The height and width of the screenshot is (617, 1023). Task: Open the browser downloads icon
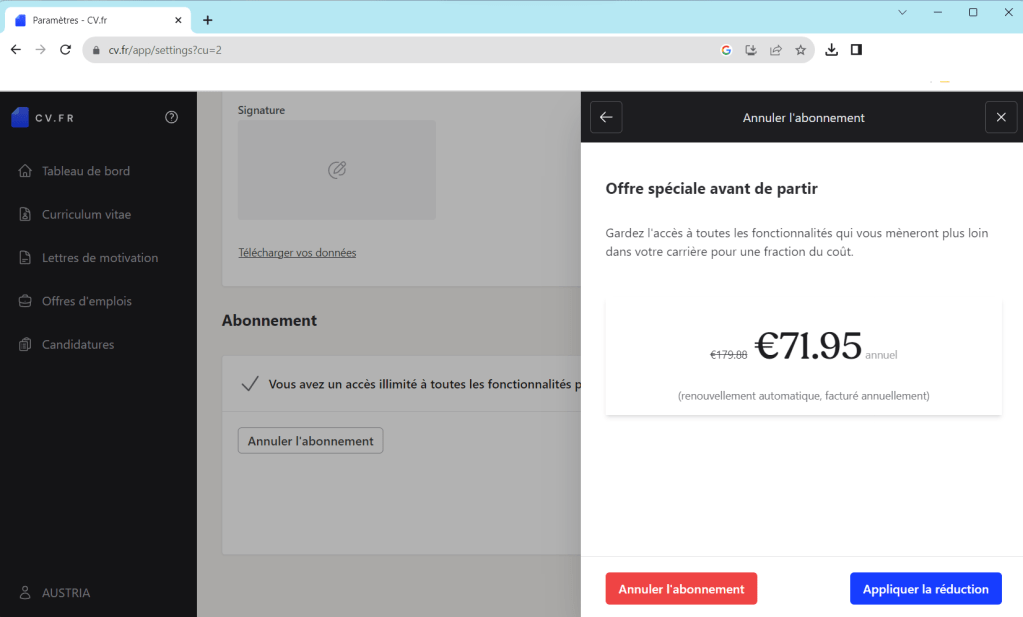coord(832,50)
